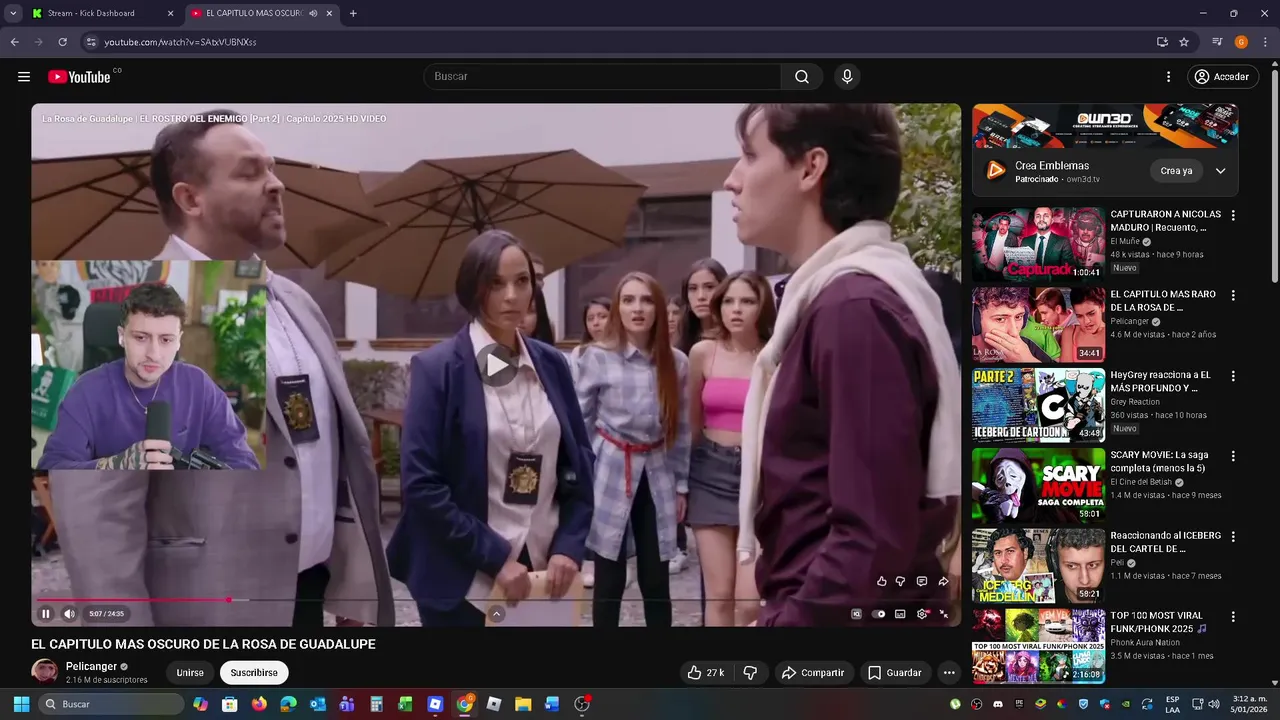Screen dimensions: 1280x720
Task: Click the large play overlay in the video center
Action: click(496, 365)
